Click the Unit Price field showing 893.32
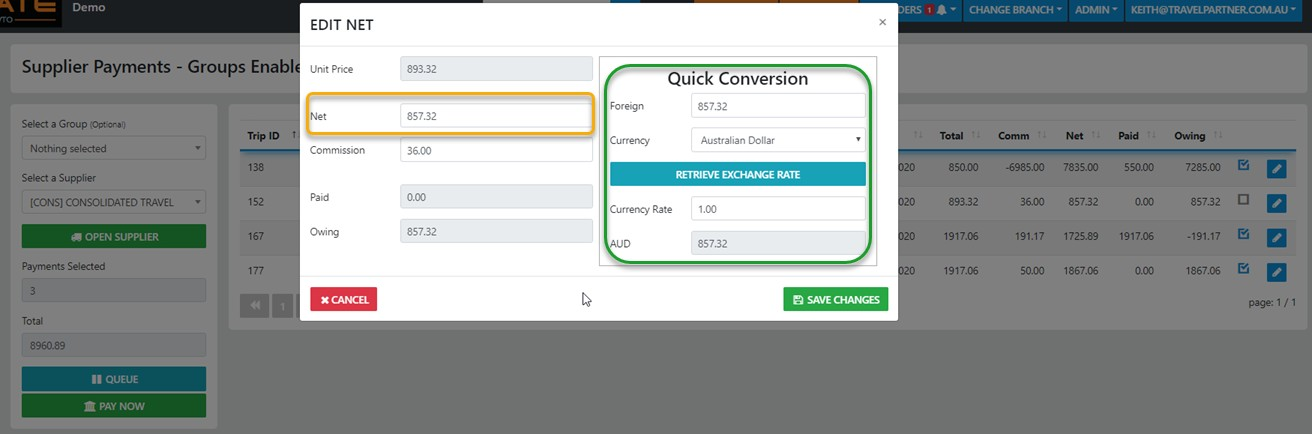The image size is (1312, 434). pyautogui.click(x=496, y=69)
